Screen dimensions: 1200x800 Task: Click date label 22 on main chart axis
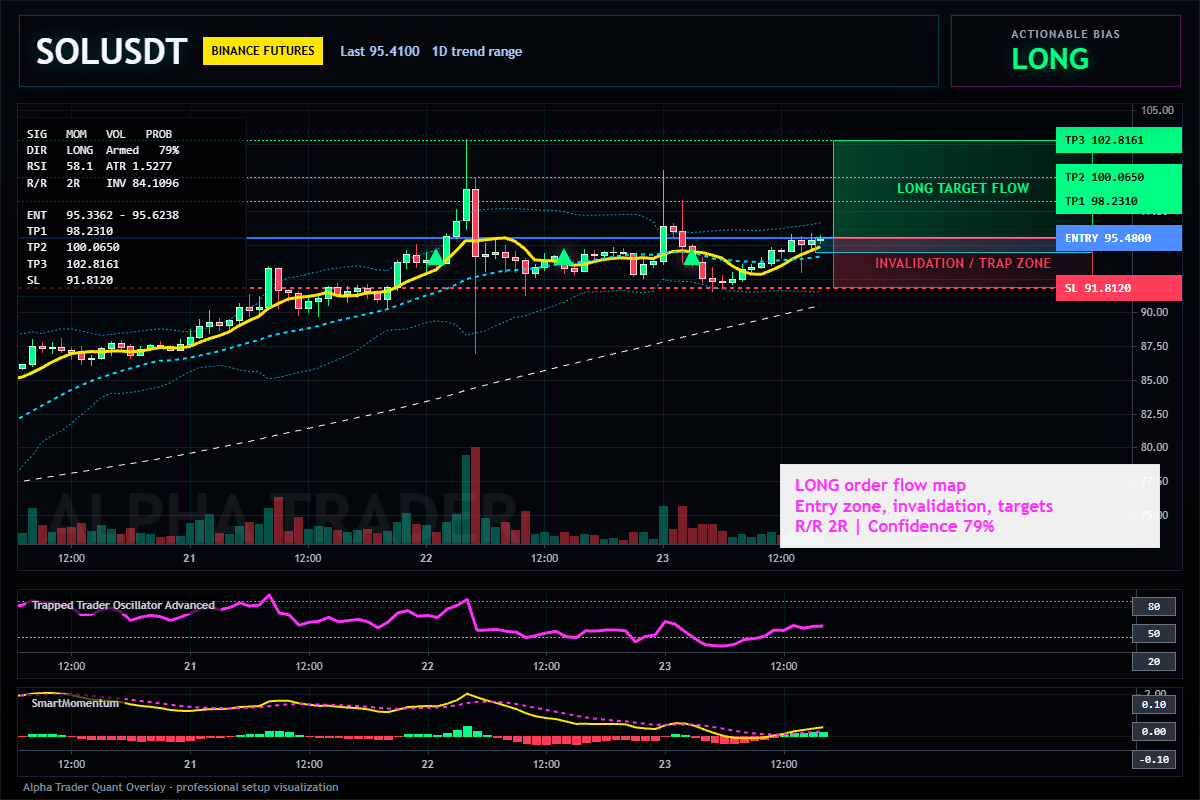point(427,558)
